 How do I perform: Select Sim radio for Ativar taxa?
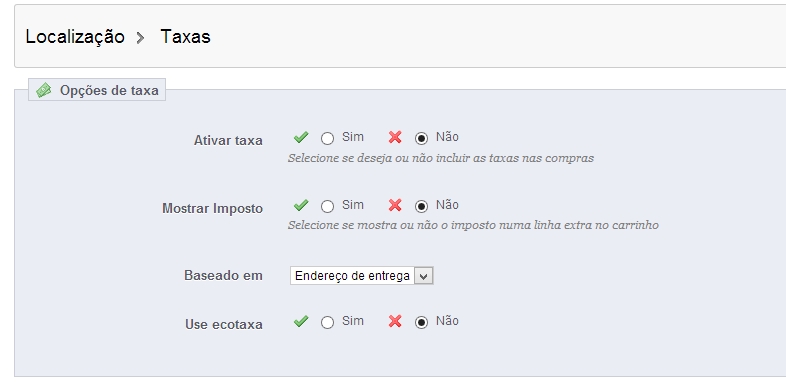327,138
